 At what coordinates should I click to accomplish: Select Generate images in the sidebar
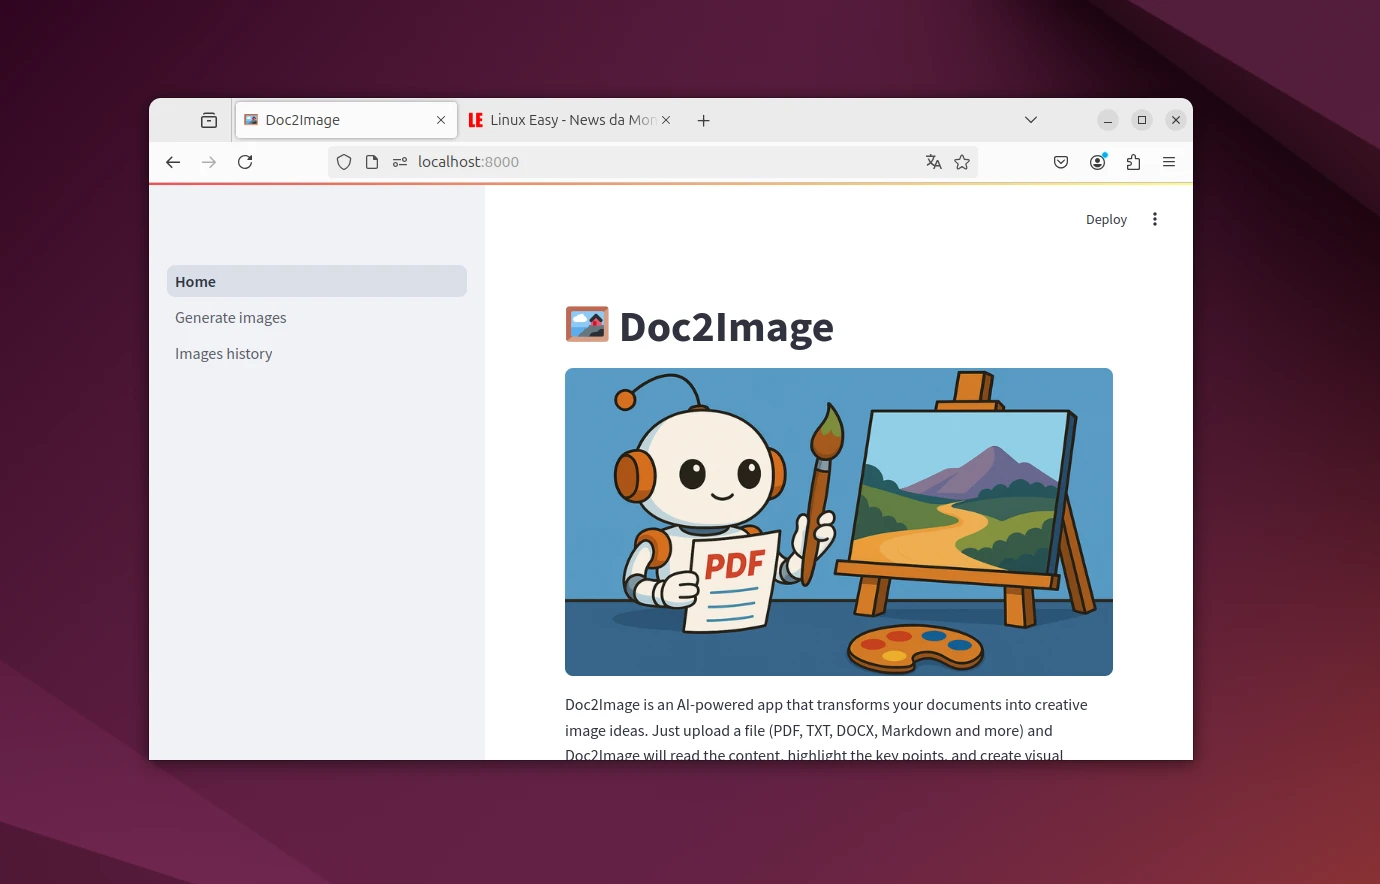(230, 317)
